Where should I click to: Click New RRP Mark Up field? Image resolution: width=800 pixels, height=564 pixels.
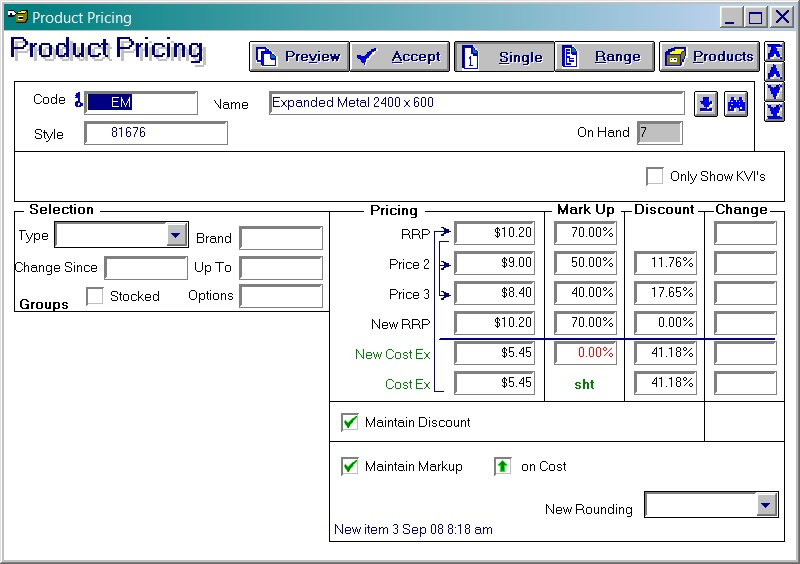click(586, 323)
